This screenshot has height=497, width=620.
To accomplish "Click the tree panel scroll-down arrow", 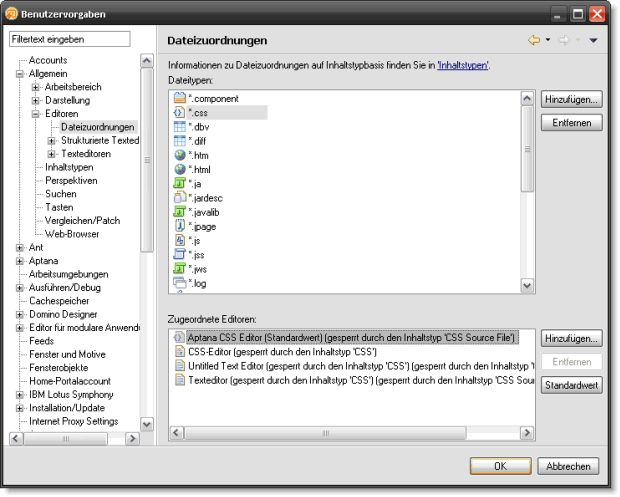I will (x=147, y=424).
